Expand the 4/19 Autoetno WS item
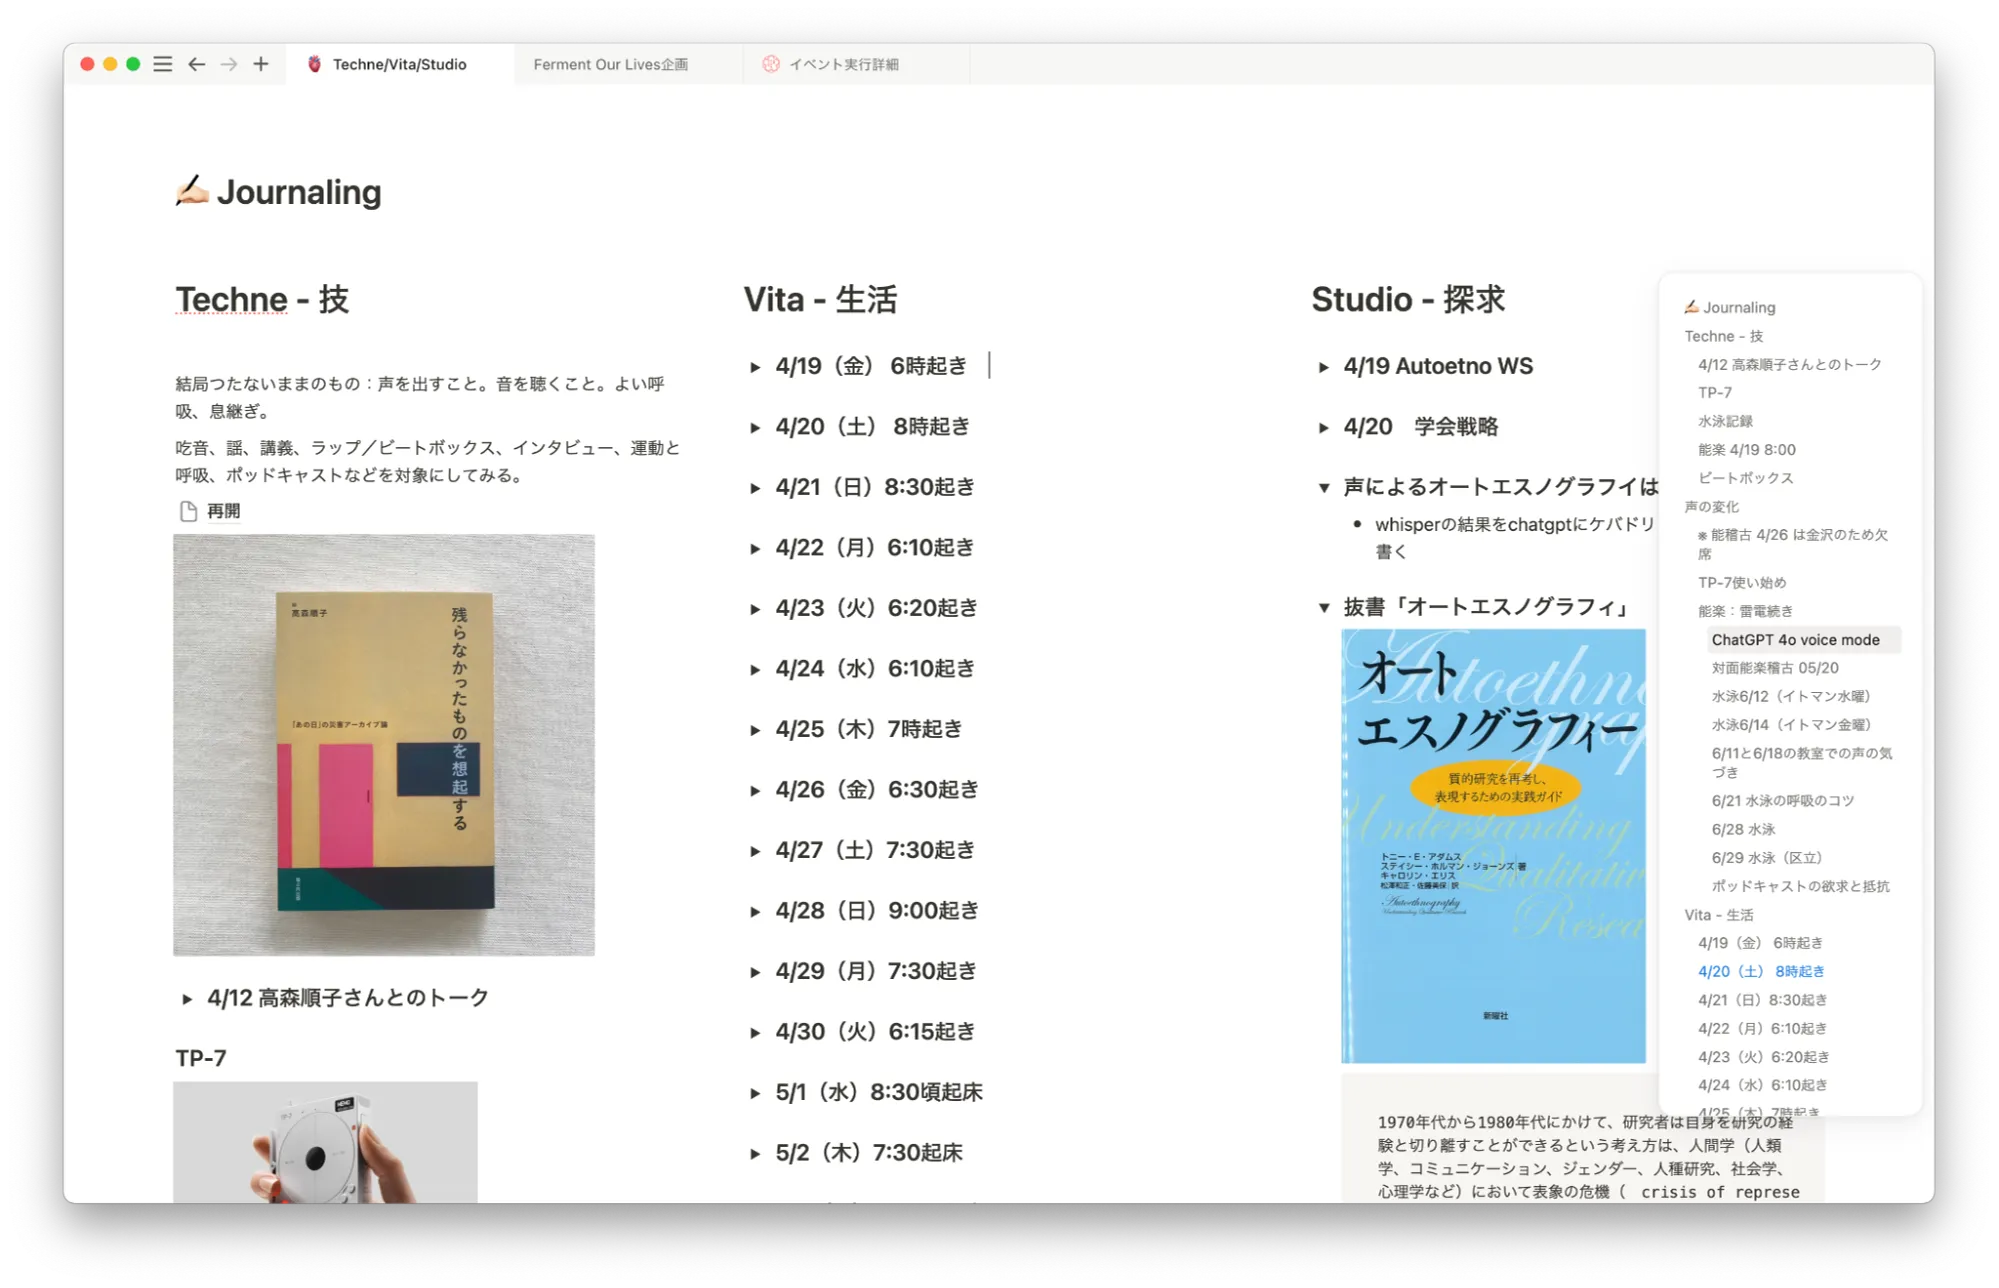1999x1288 pixels. pyautogui.click(x=1324, y=366)
